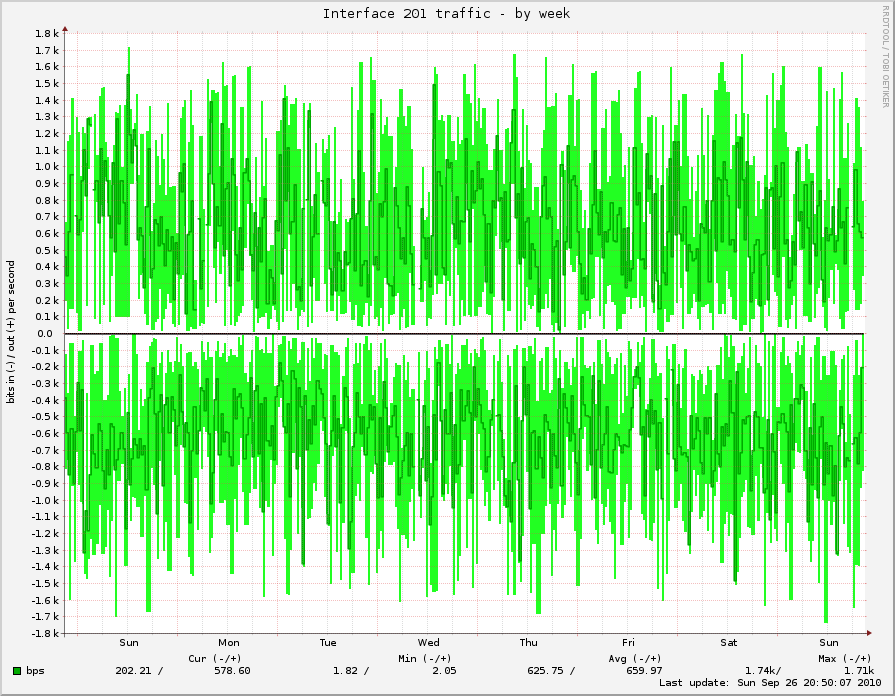Image resolution: width=895 pixels, height=696 pixels.
Task: Click the 'Sat' label on the time axis
Action: point(729,643)
